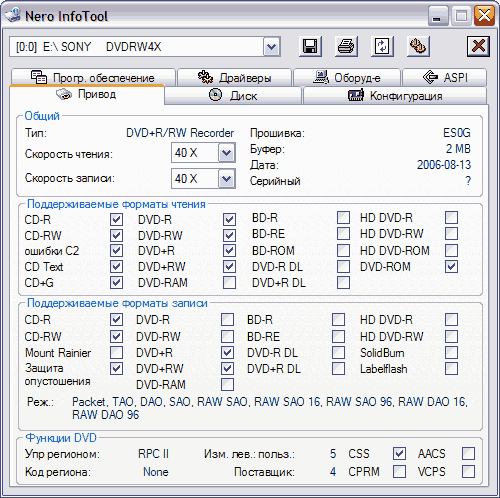Select the Привод tab
This screenshot has width=500, height=498.
coord(87,95)
